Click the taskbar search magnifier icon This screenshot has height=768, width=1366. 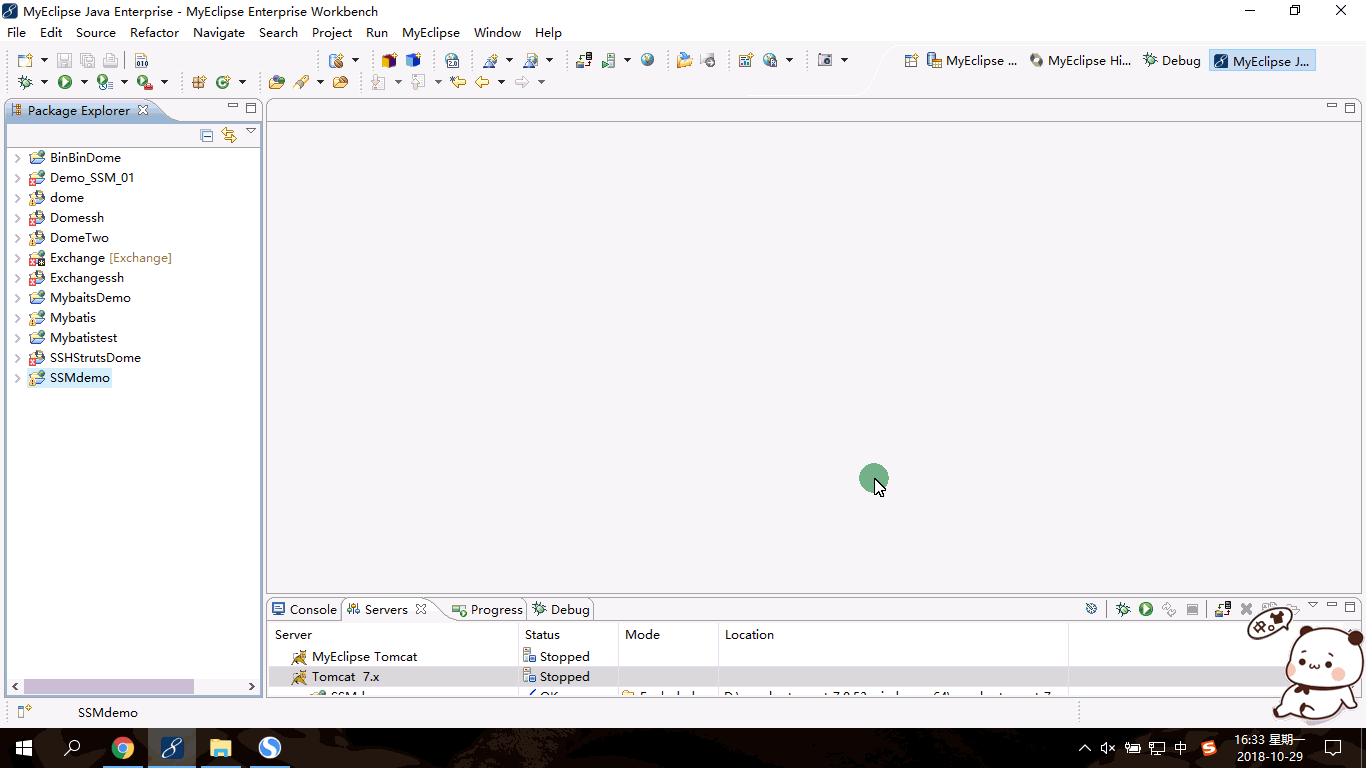tap(73, 748)
